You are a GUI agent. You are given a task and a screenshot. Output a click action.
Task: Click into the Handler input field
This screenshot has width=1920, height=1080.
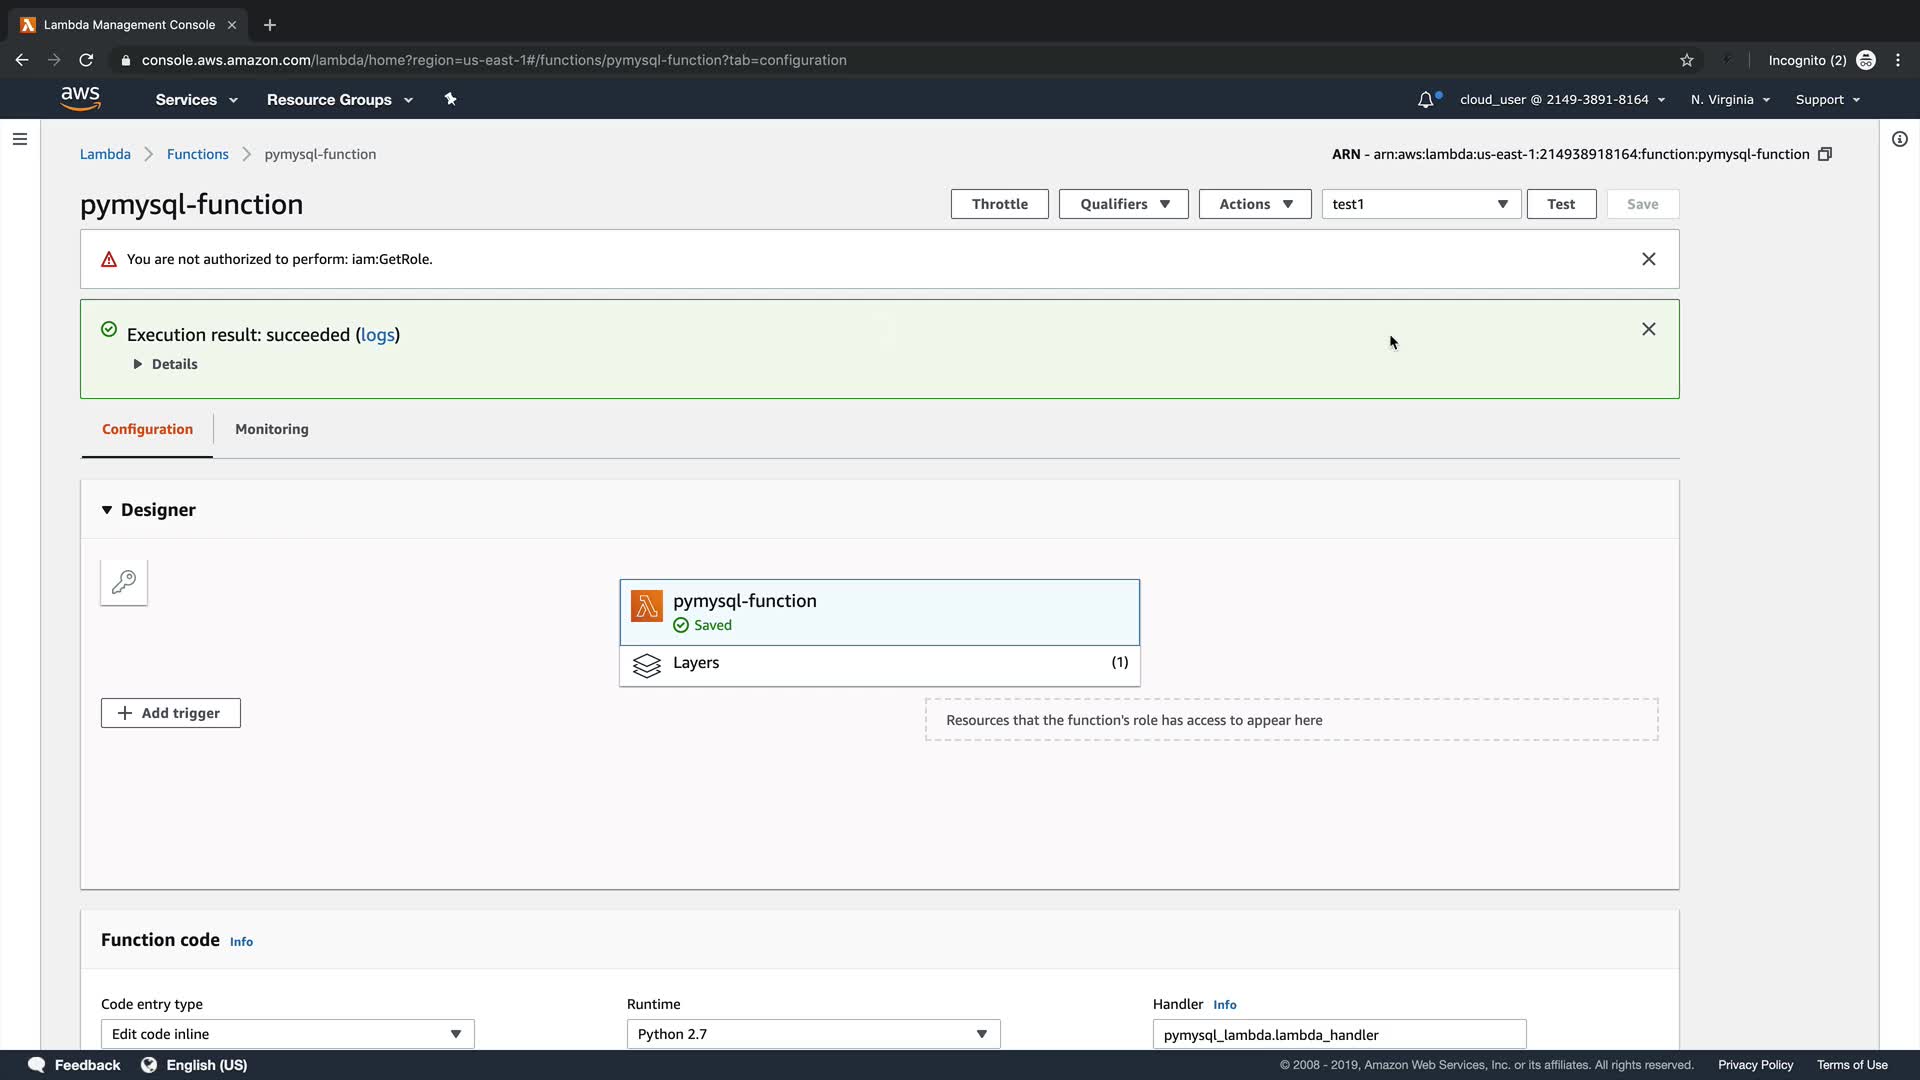[1339, 1034]
